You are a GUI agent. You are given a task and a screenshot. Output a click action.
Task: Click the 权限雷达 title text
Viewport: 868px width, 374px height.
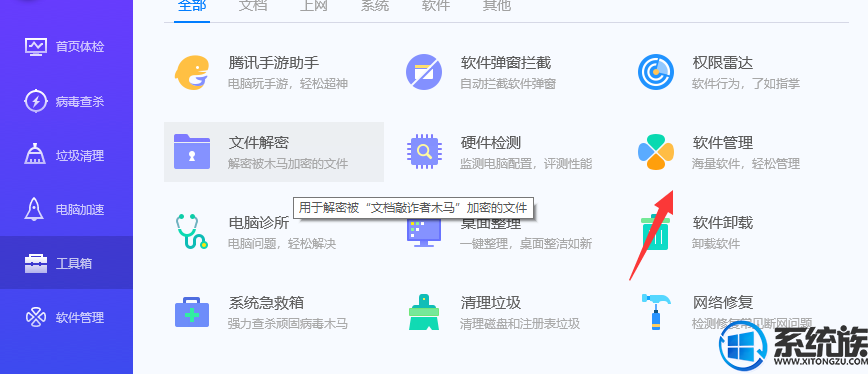pos(723,63)
